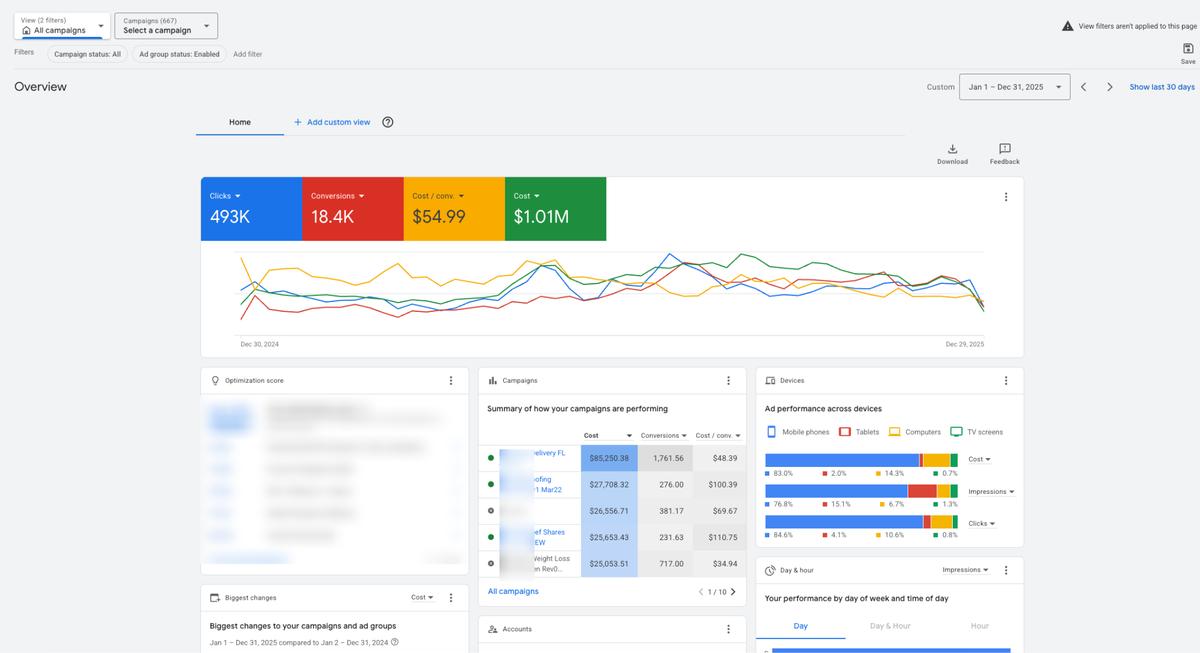Open the Conversions metric dropdown
Viewport: 1200px width, 653px height.
tap(338, 196)
